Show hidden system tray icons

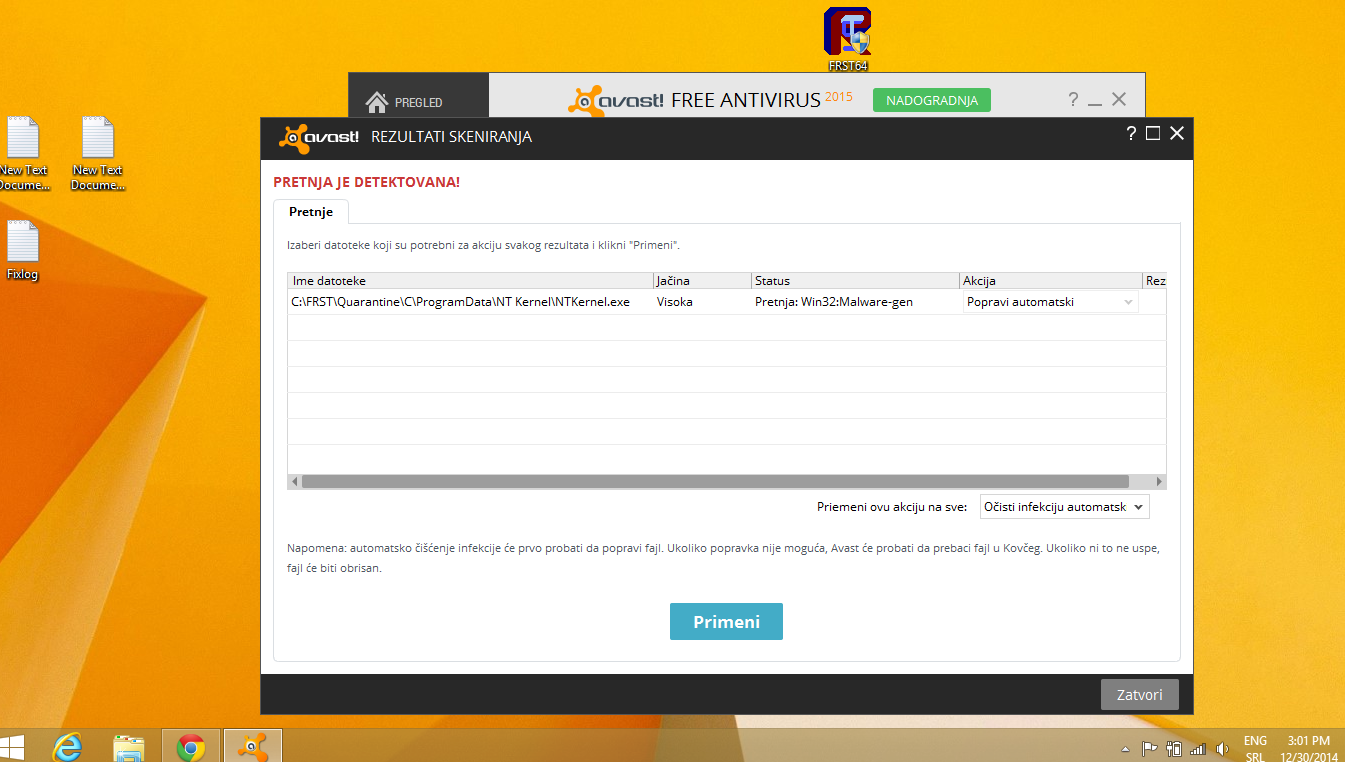coord(1125,748)
